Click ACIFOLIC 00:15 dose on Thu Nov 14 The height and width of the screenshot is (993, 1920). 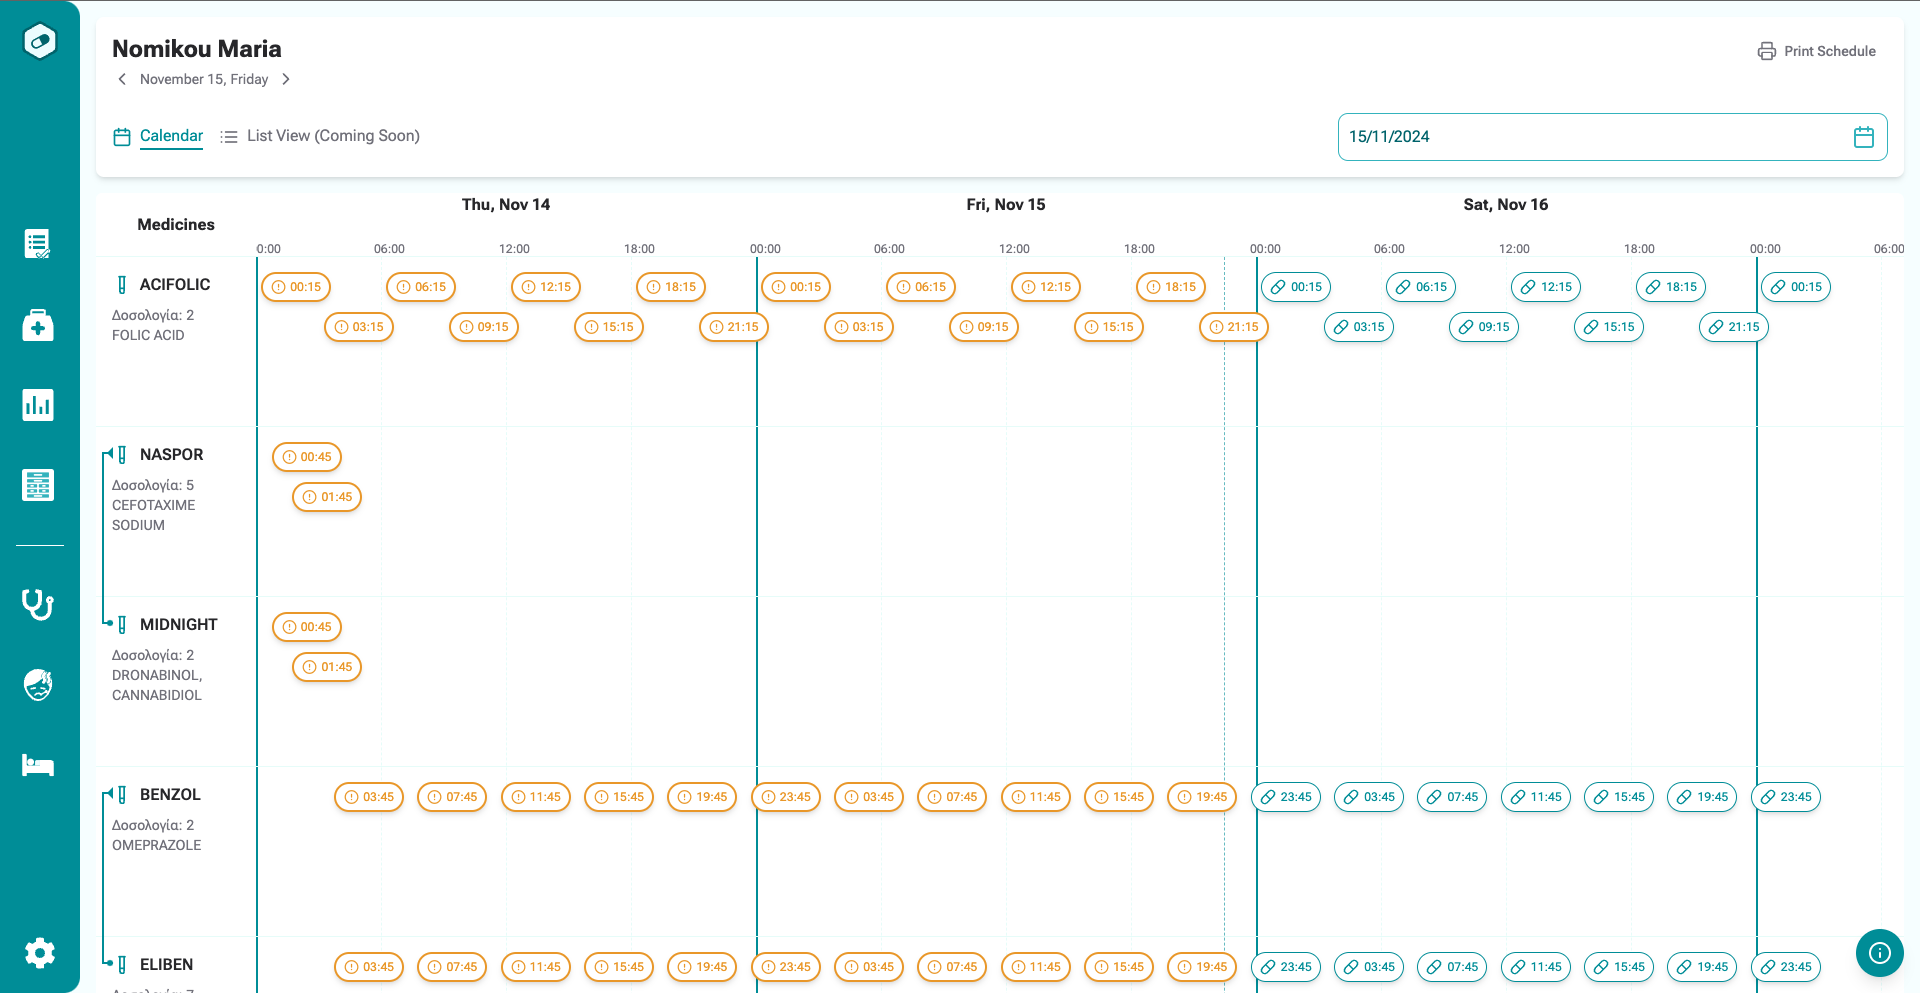[296, 287]
